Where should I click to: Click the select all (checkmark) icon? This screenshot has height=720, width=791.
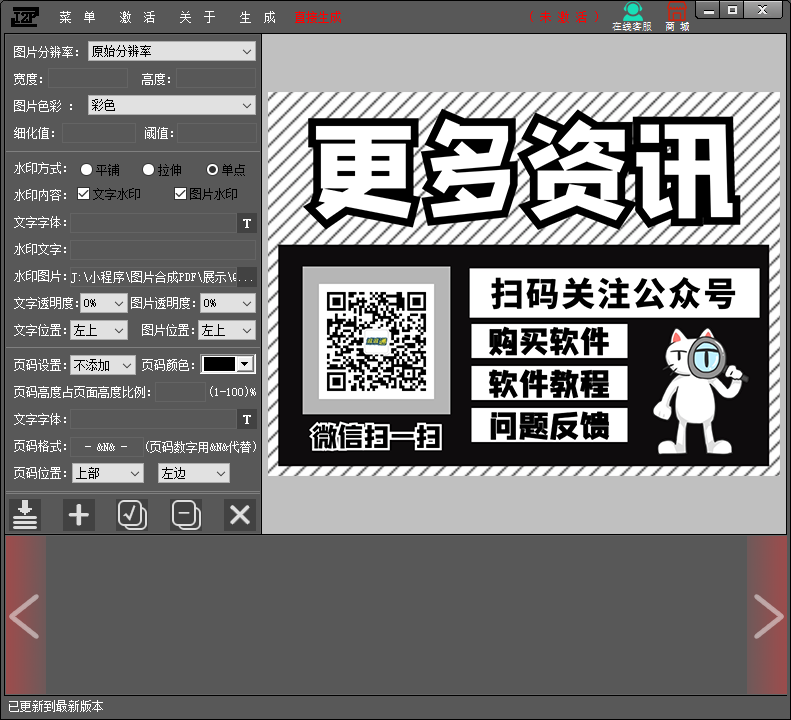click(x=132, y=514)
